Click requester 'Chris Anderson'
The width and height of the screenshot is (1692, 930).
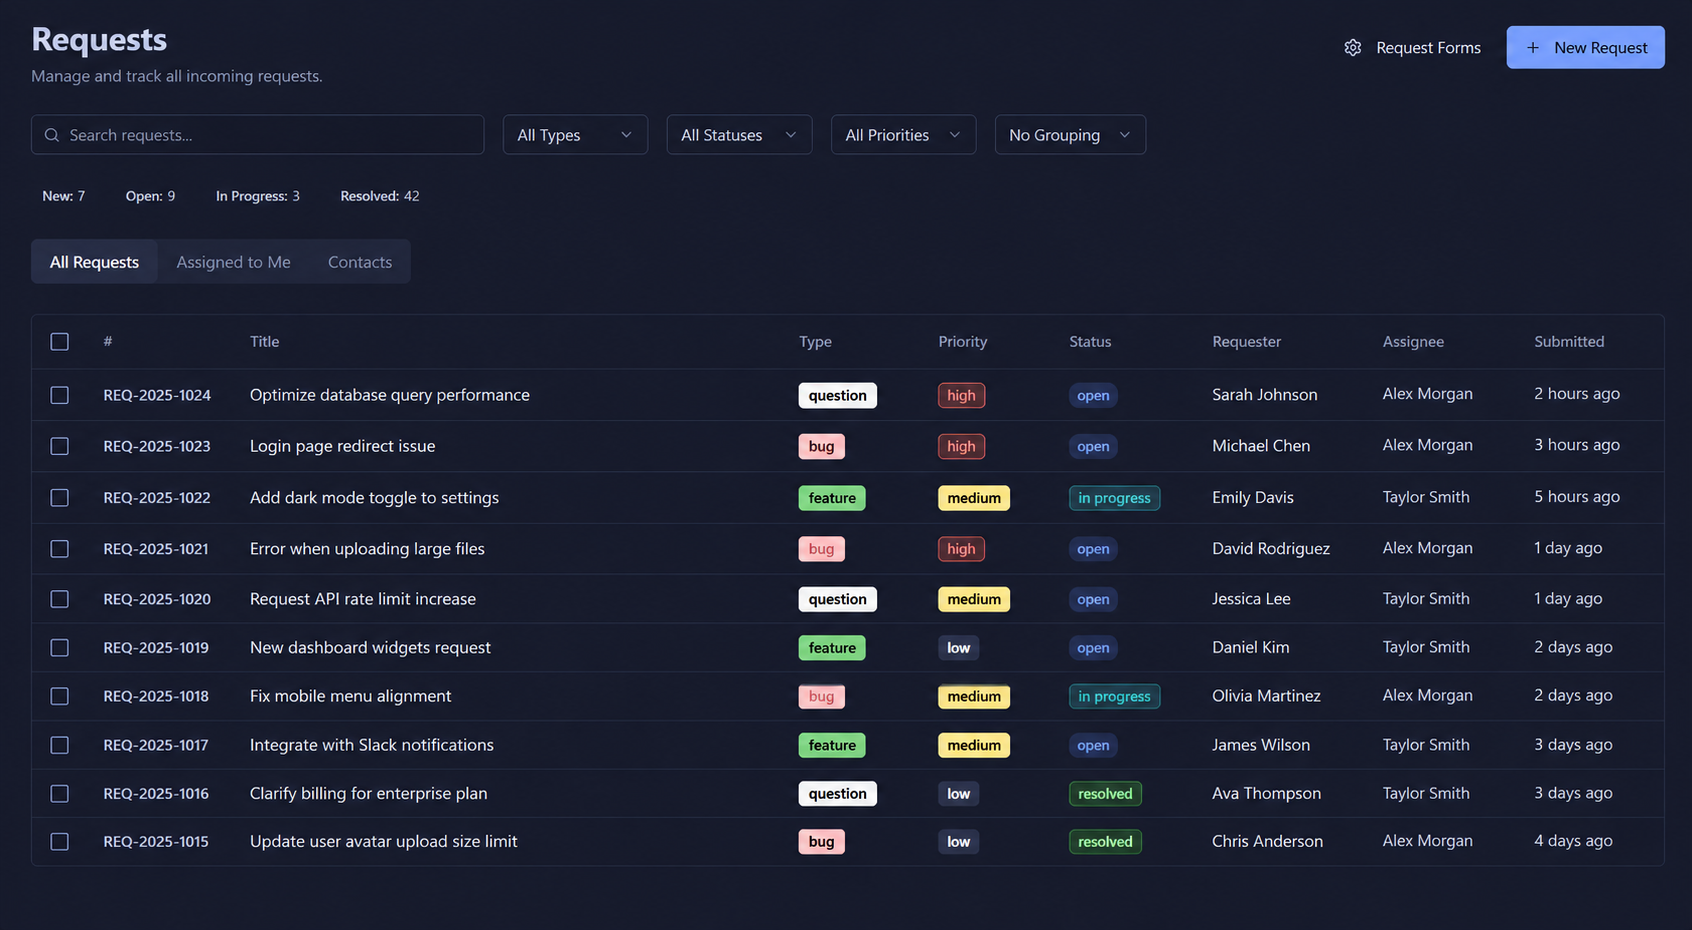(x=1267, y=842)
